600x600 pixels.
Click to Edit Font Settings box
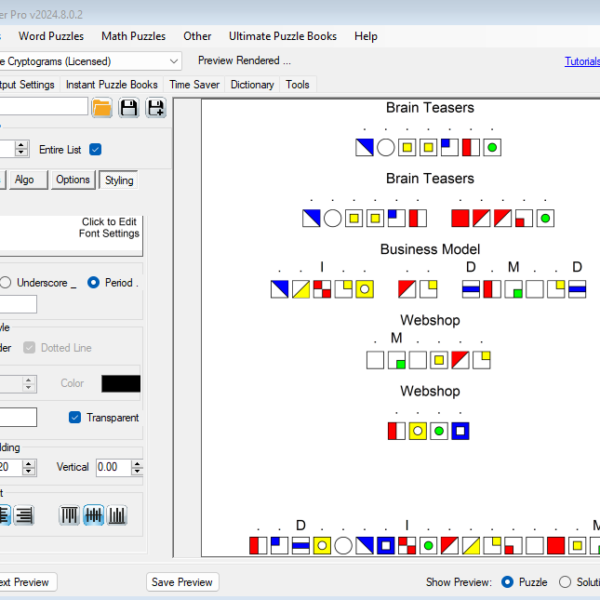tap(71, 236)
